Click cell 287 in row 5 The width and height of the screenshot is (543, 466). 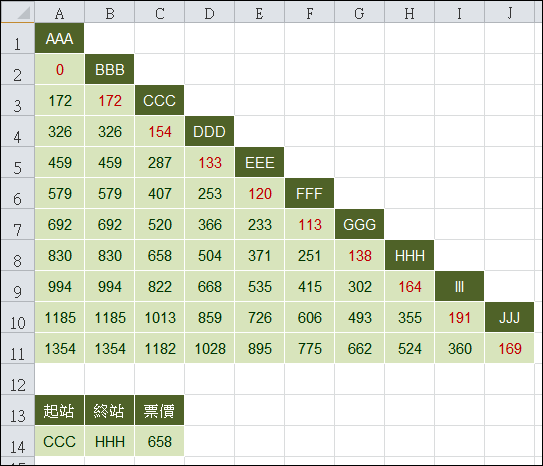pos(160,162)
